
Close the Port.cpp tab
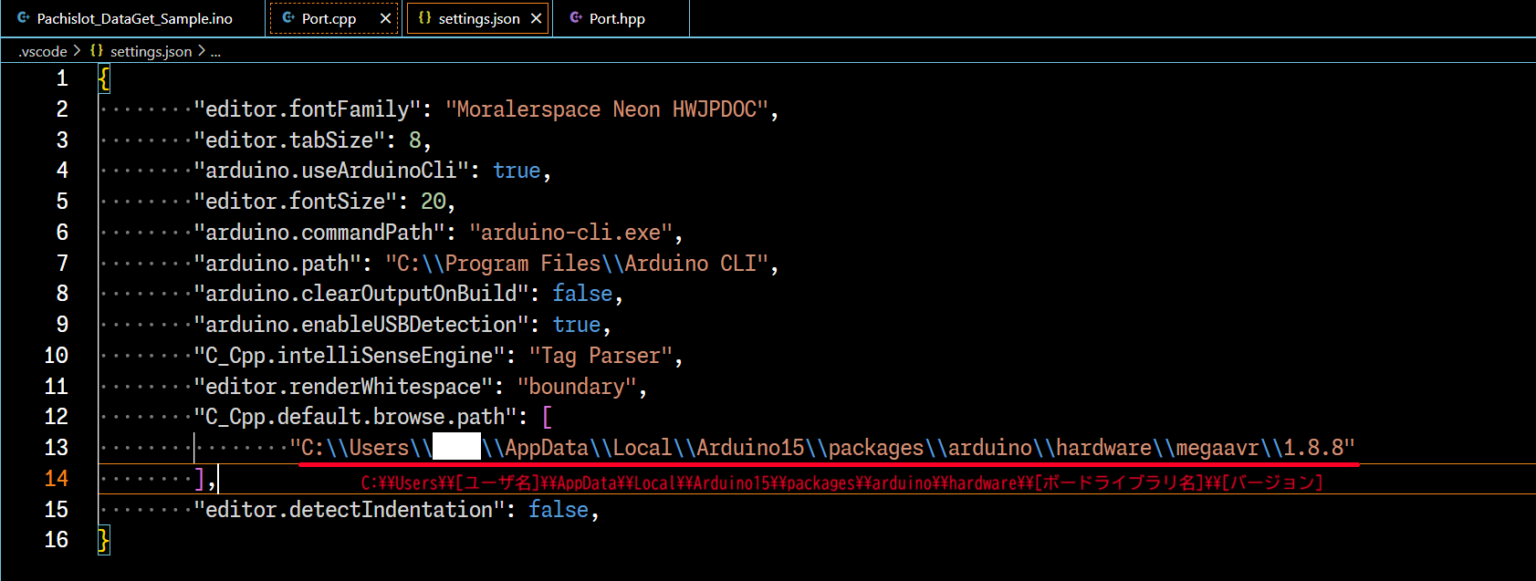385,17
